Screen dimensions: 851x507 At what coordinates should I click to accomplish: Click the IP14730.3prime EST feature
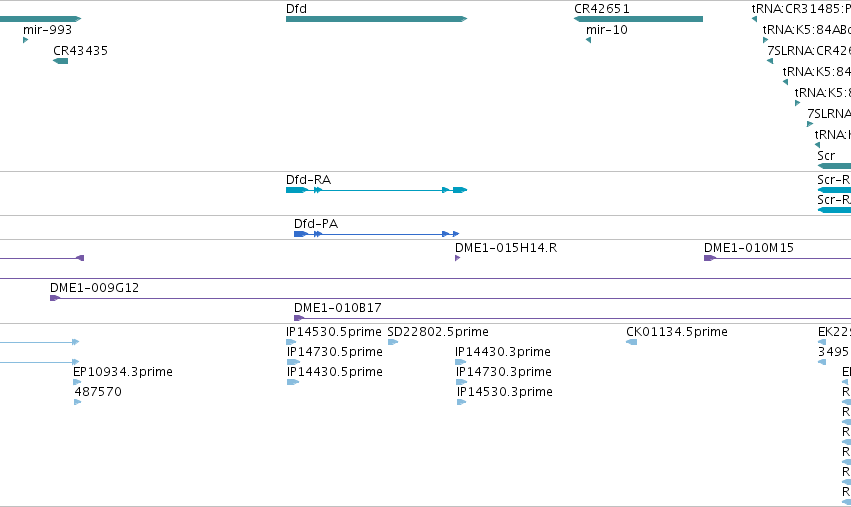(461, 382)
